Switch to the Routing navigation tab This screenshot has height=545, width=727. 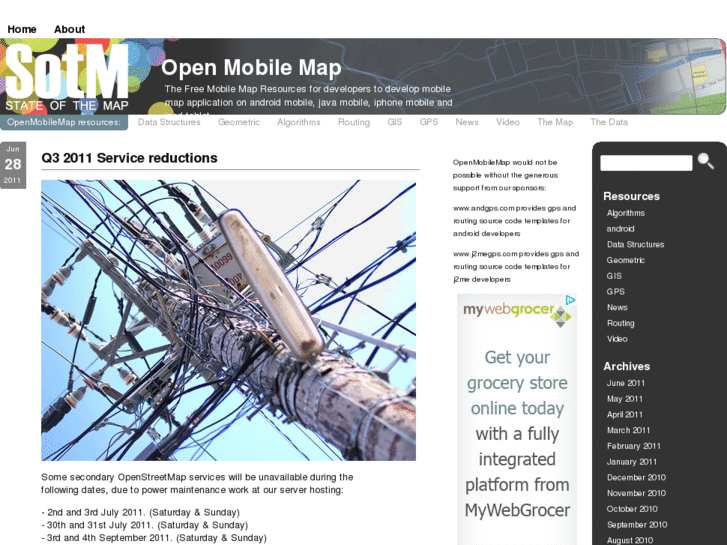coord(354,122)
